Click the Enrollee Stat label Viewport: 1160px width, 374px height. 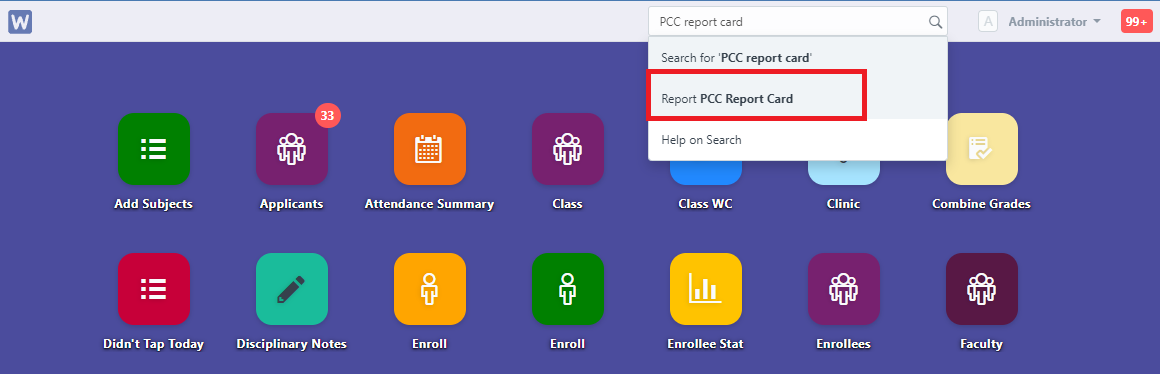tap(706, 344)
